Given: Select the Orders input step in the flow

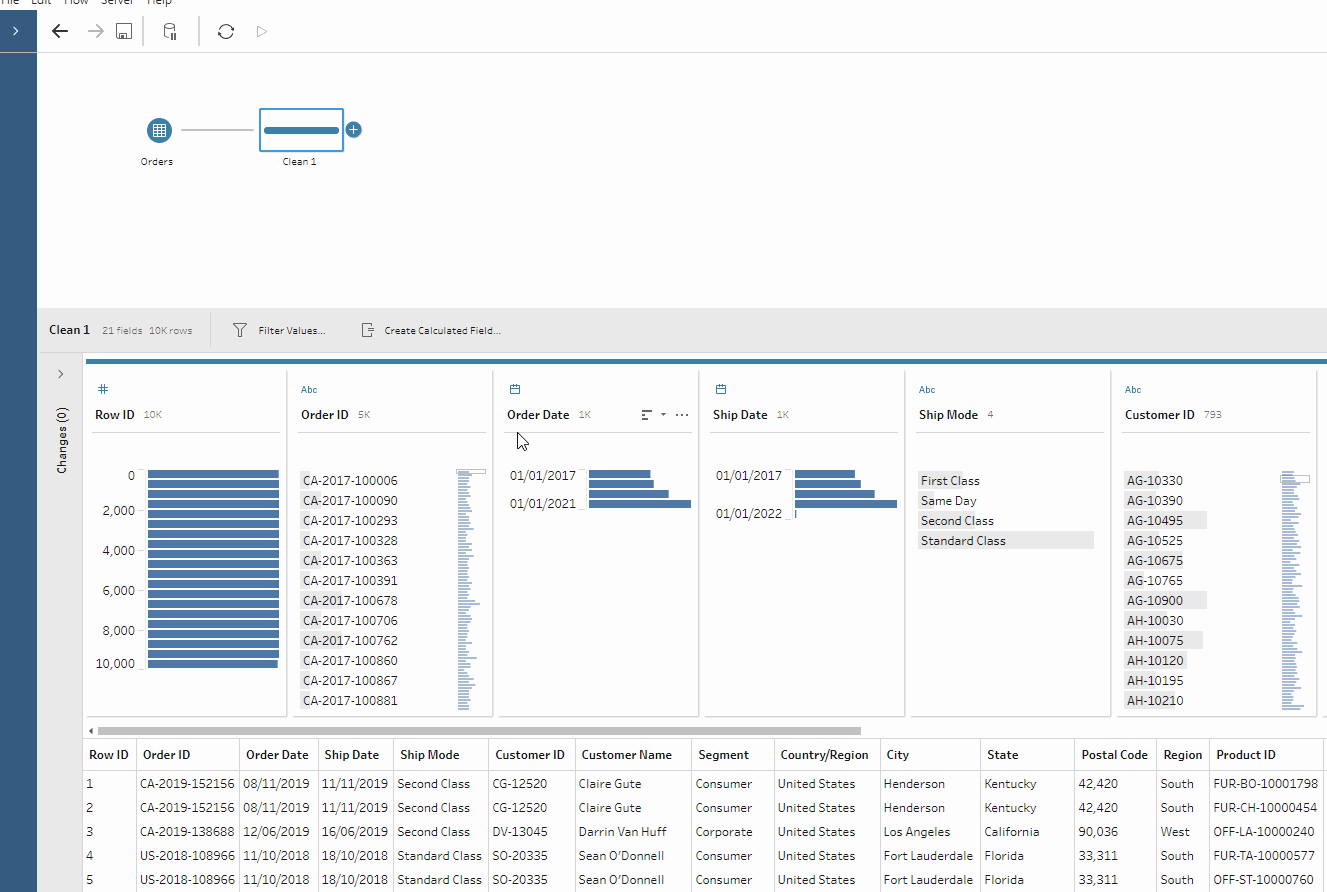Looking at the screenshot, I should (157, 130).
